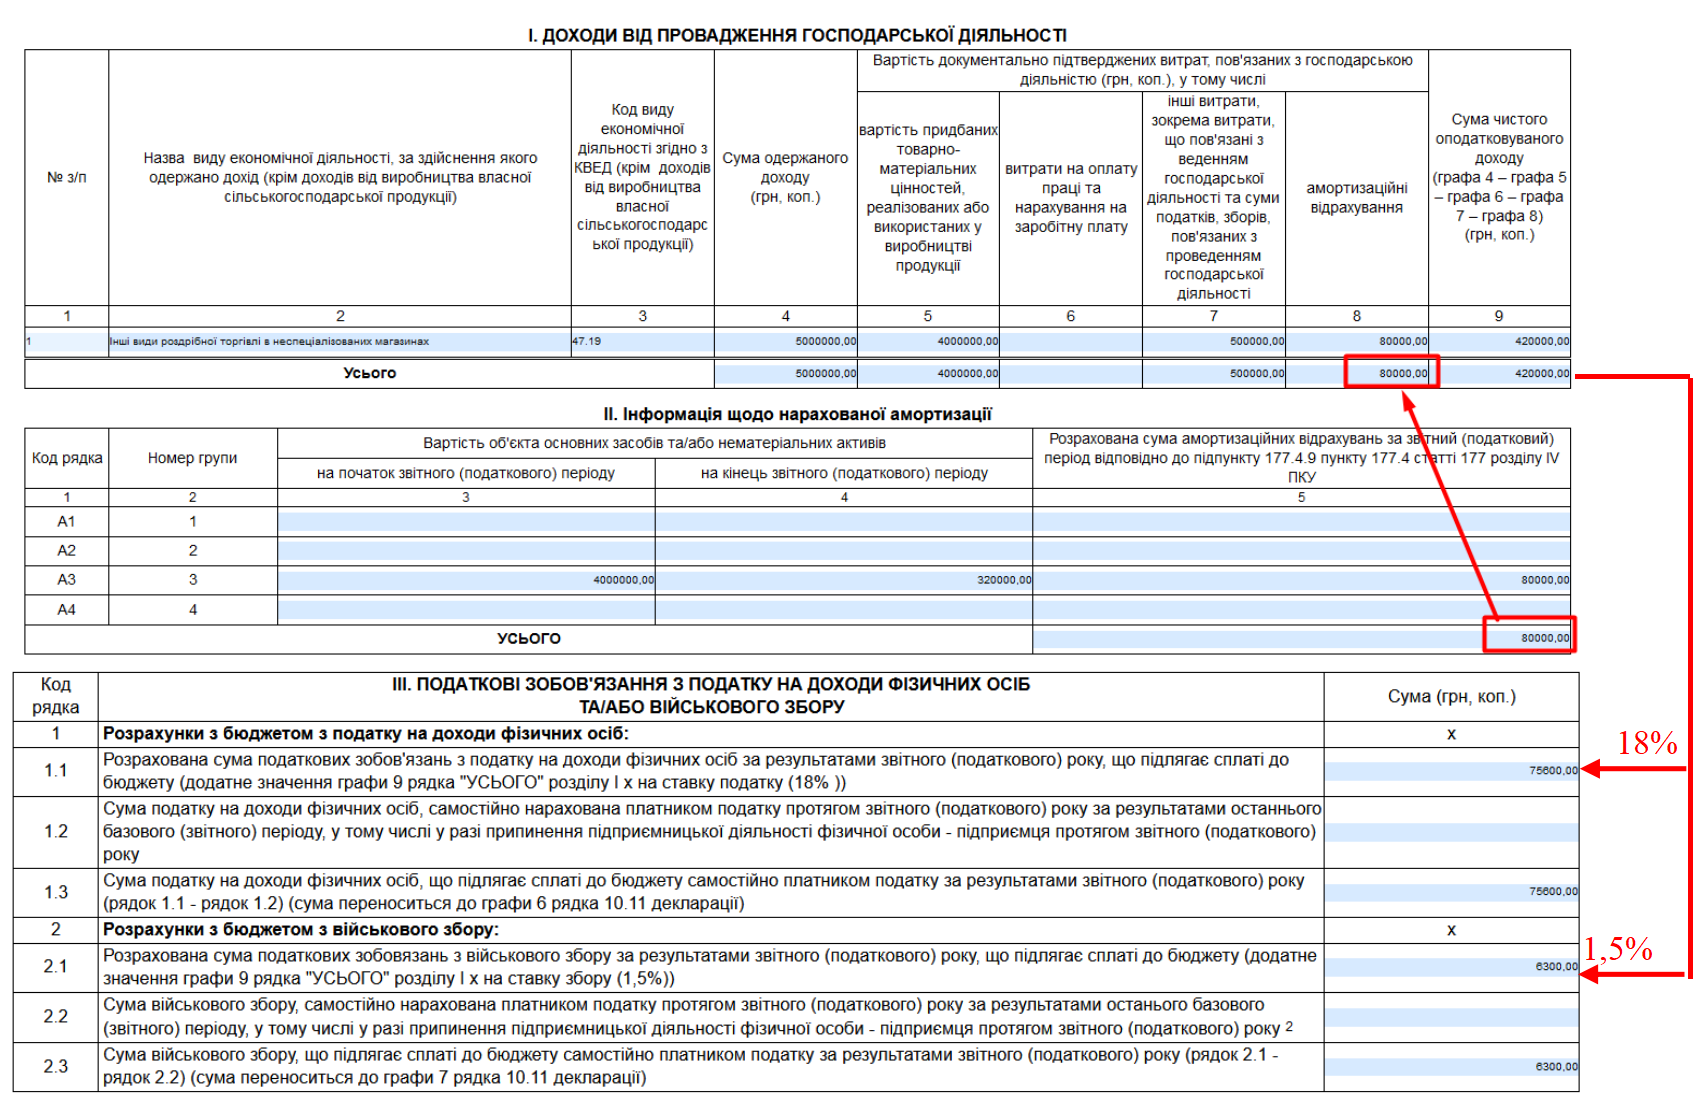
Task: Click A3 start-of-period value 4000000,00
Action: tap(466, 580)
